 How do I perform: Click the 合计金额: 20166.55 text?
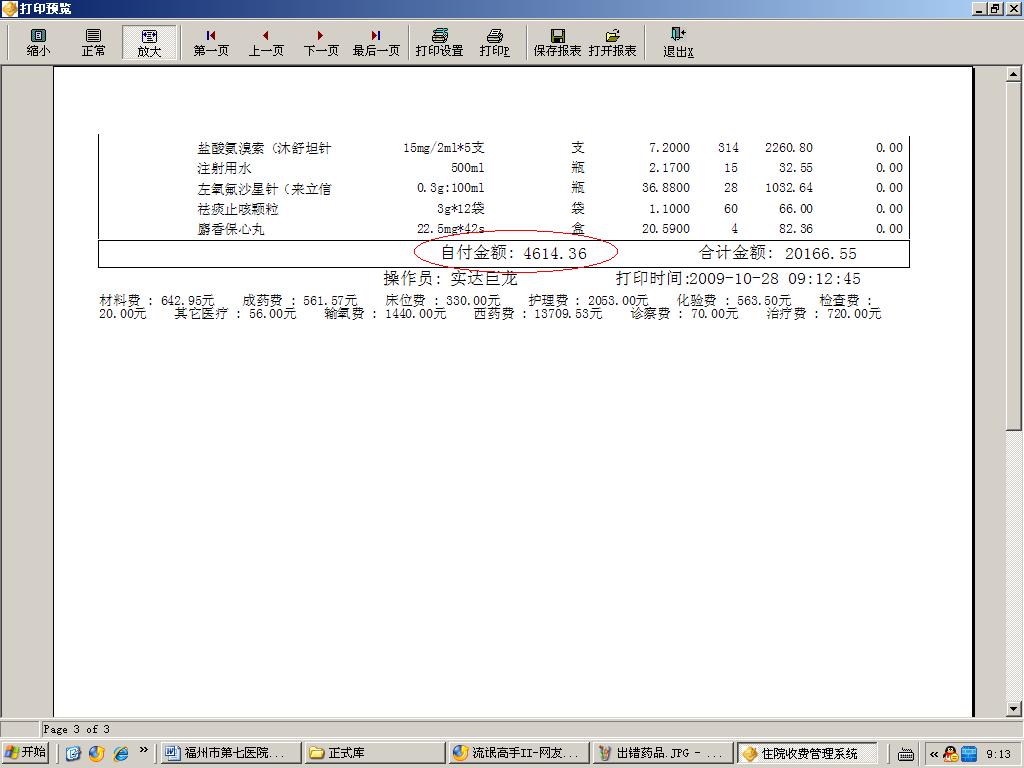[777, 253]
